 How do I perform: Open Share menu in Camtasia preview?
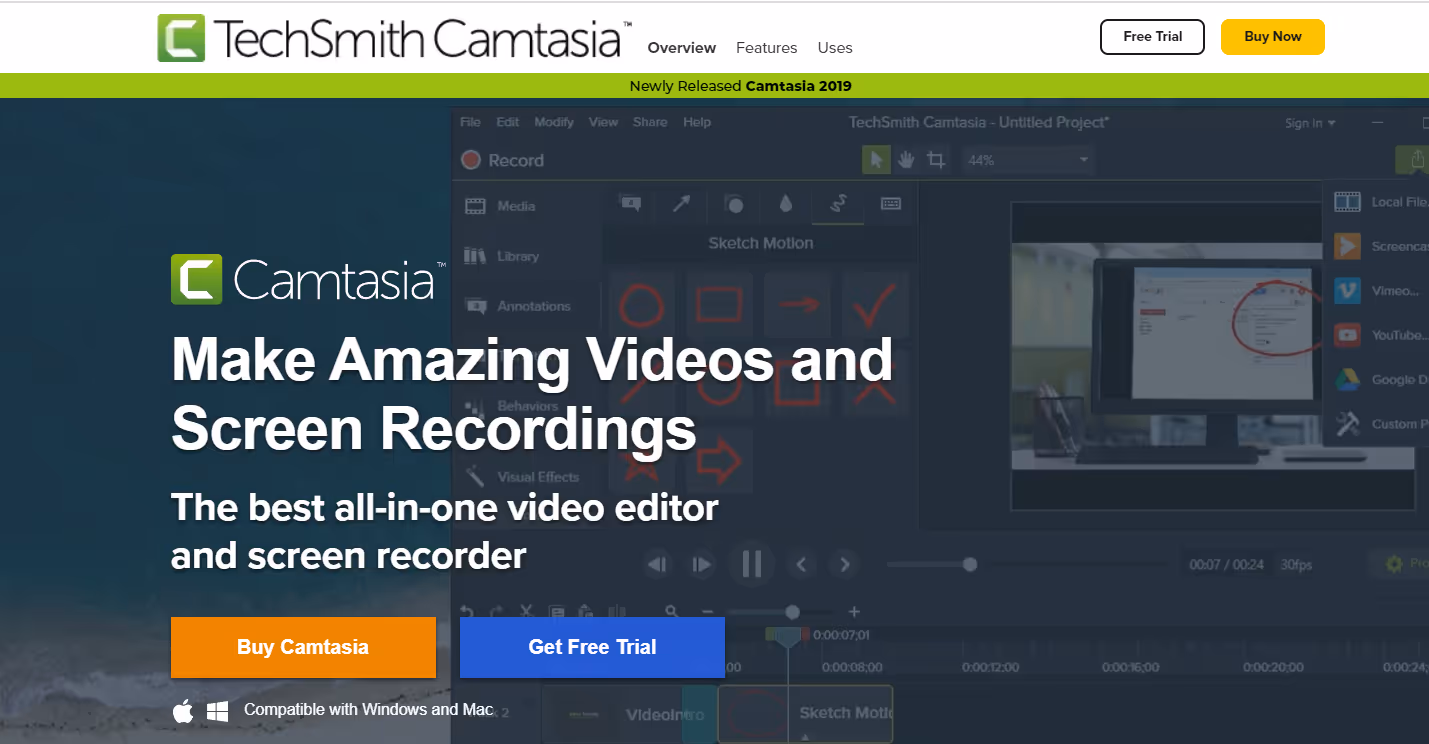(650, 122)
